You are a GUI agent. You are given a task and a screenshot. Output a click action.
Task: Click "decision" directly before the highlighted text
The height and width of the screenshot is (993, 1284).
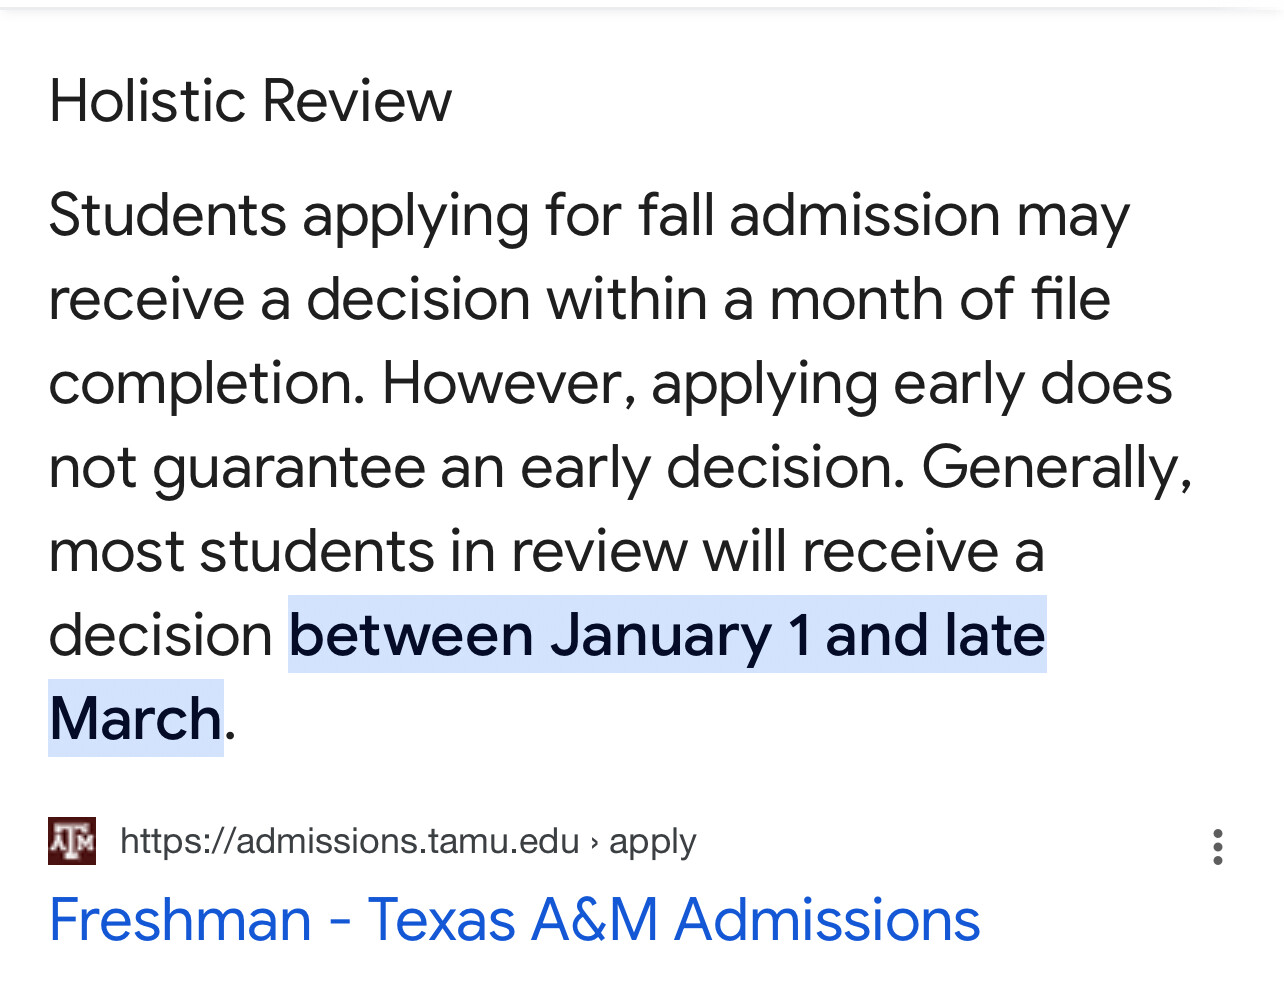pos(160,635)
